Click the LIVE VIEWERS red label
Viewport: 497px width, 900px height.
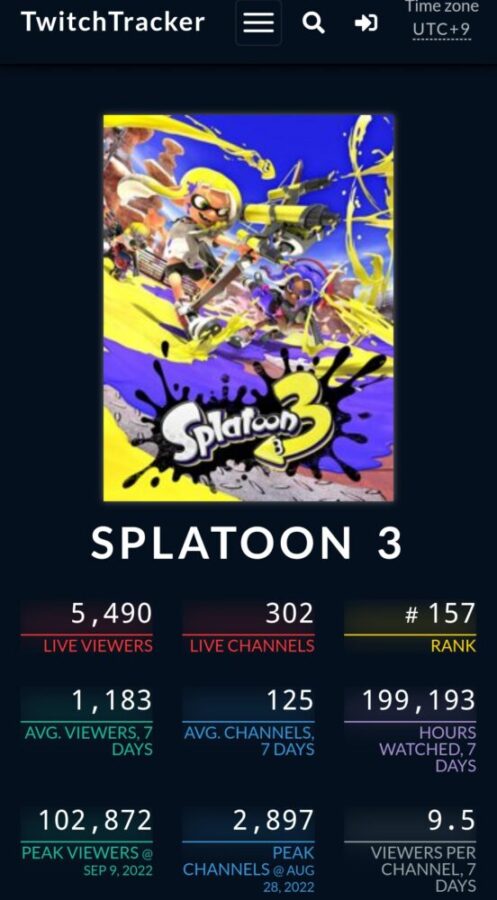point(98,646)
